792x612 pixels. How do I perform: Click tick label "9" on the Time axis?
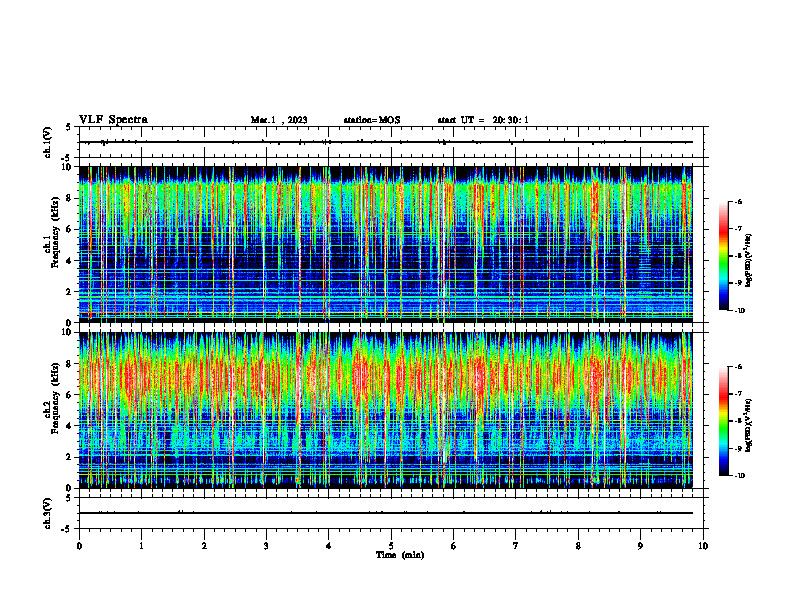(x=640, y=546)
